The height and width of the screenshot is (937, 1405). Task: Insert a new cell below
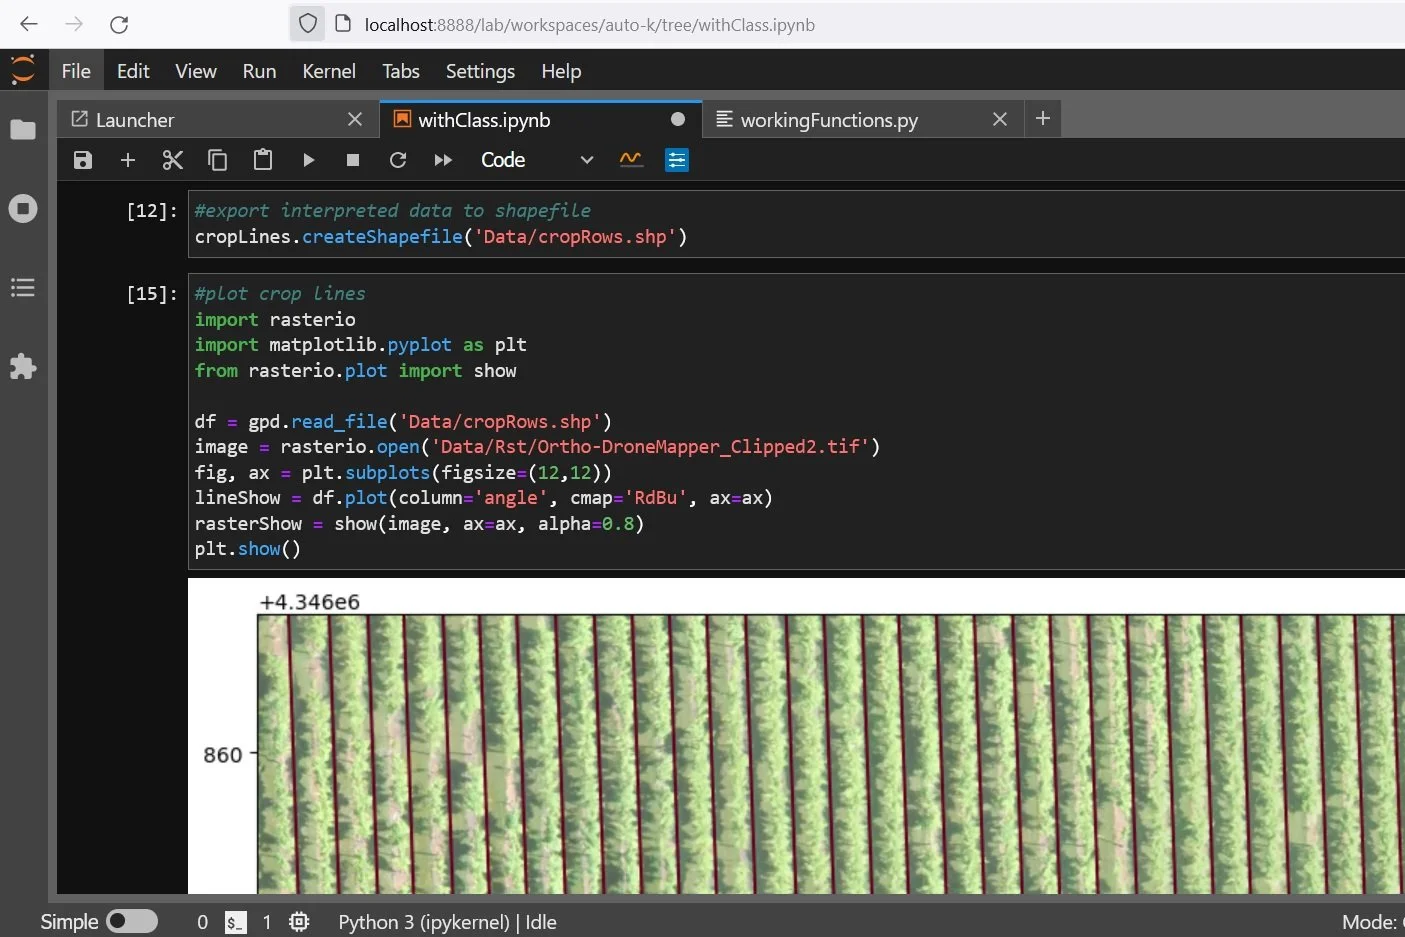[127, 160]
